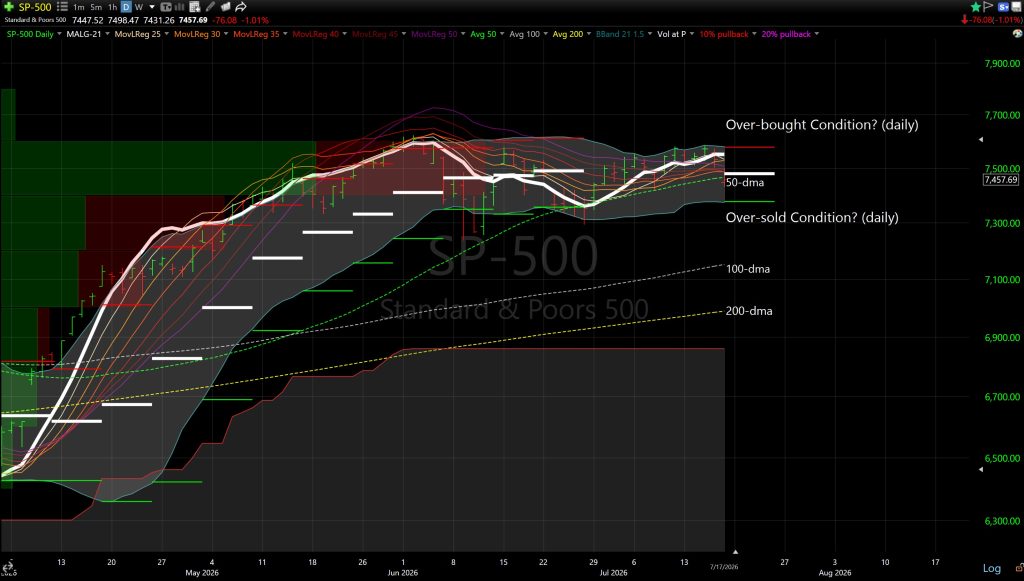
Task: Click the save disk icon
Action: point(1016,7)
